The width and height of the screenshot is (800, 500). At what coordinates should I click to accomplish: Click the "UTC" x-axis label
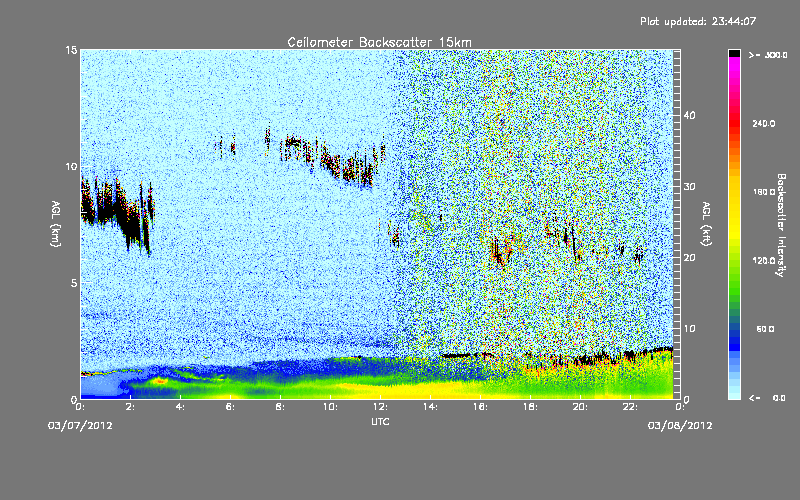(x=380, y=421)
